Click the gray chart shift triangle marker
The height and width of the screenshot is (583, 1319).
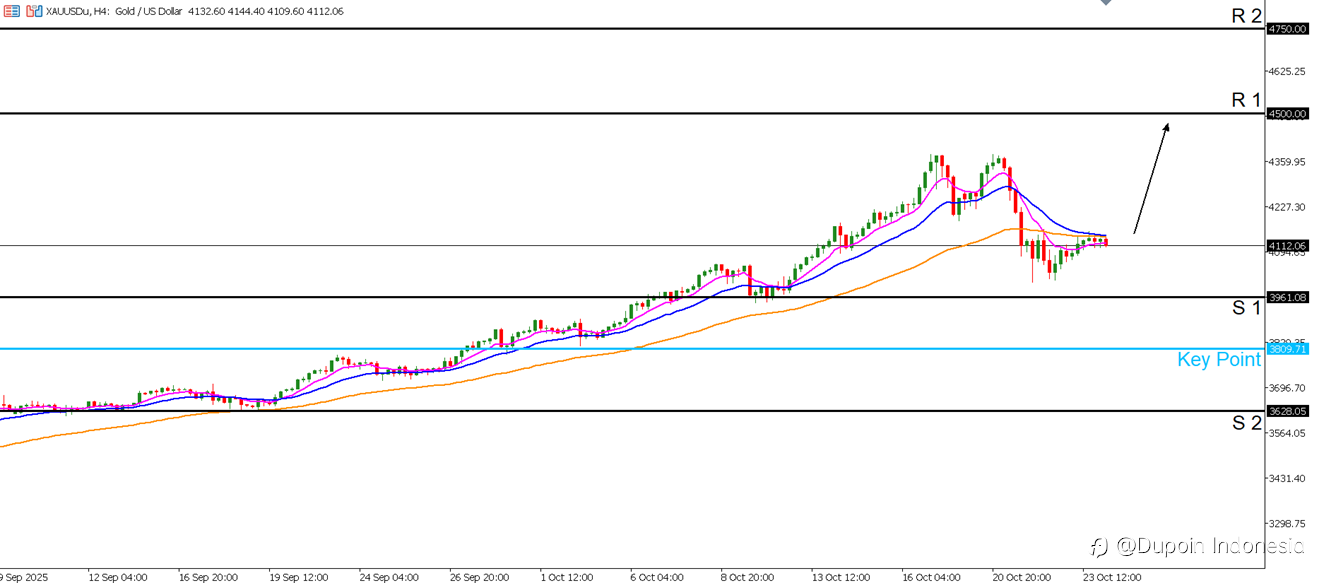click(1106, 3)
